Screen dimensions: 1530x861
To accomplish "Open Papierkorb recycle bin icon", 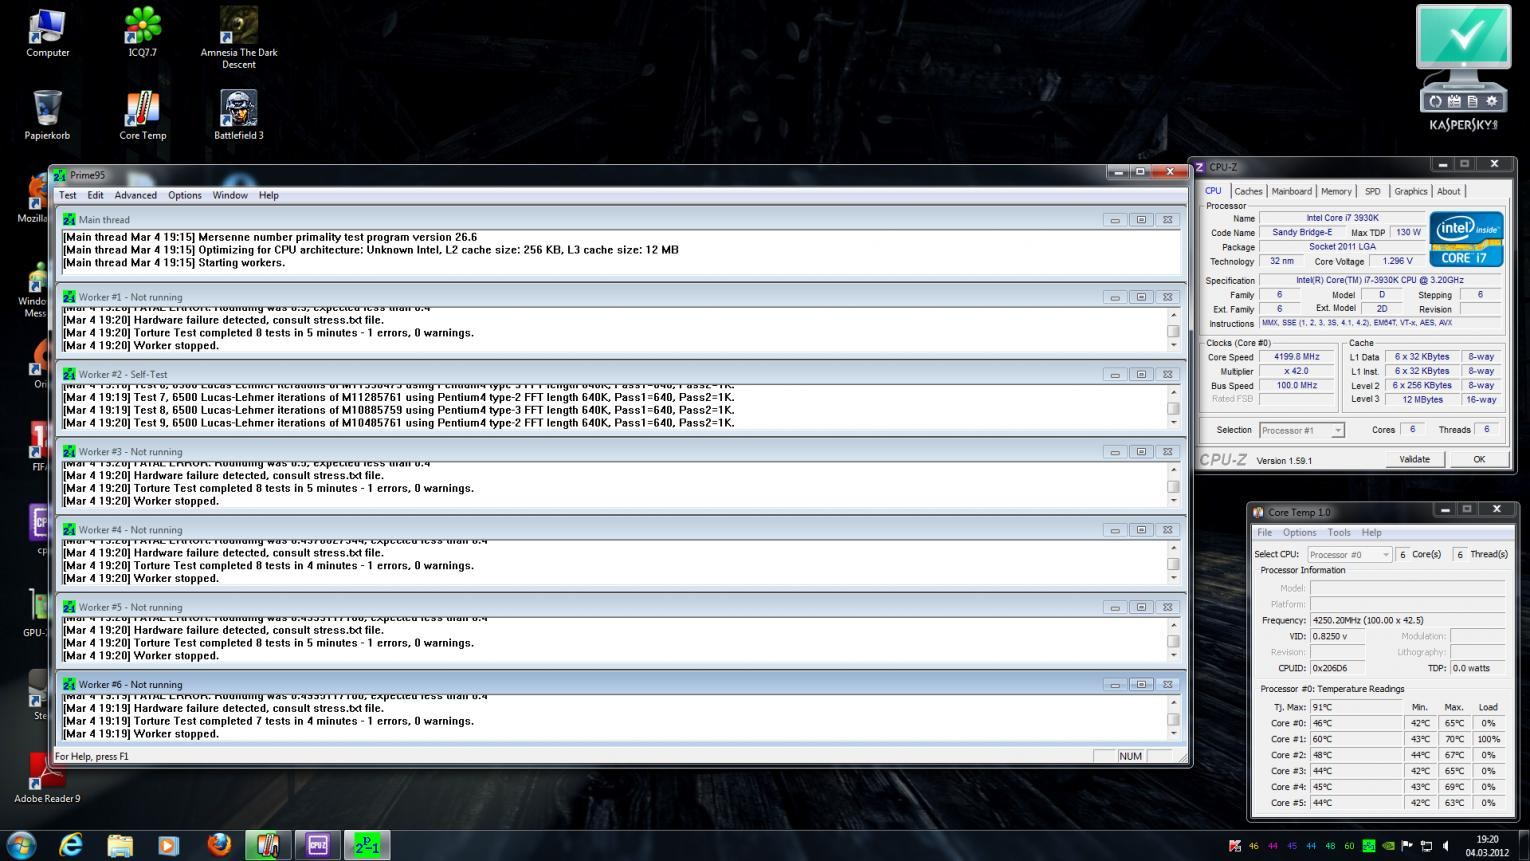I will coord(47,114).
